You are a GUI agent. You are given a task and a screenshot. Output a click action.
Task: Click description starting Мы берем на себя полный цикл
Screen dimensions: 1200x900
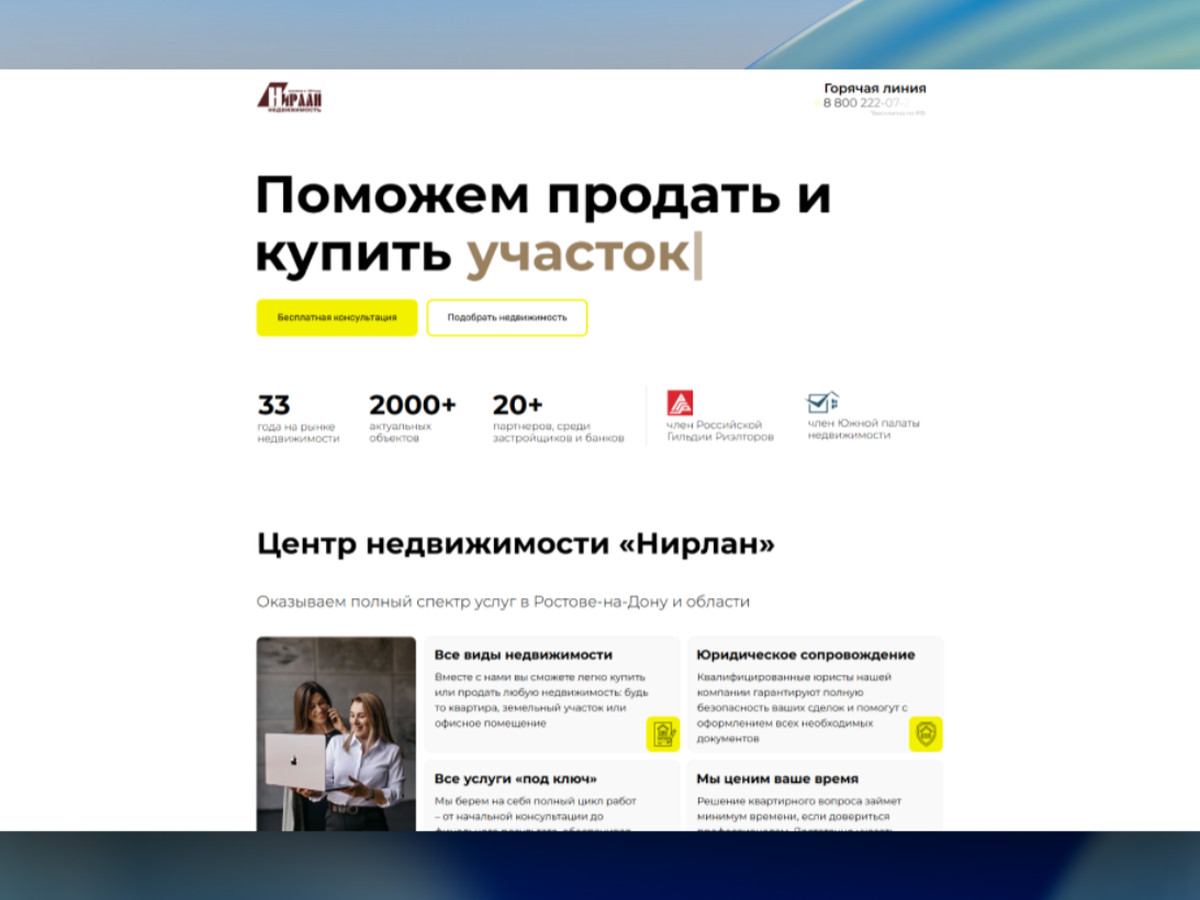pos(535,812)
